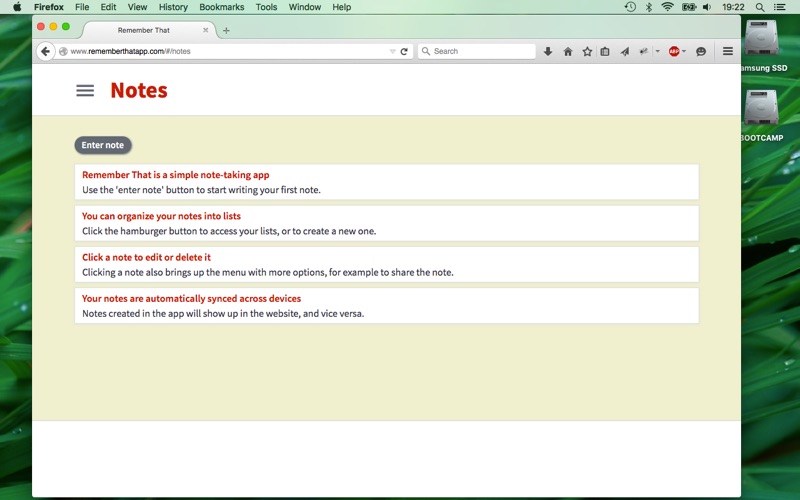Open the History menu
The height and width of the screenshot is (500, 800).
tap(173, 7)
